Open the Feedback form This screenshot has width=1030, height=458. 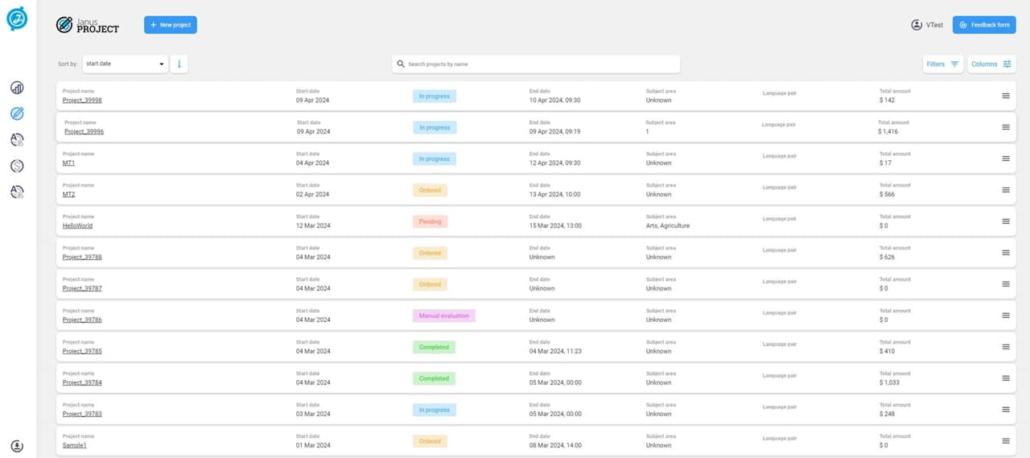984,25
